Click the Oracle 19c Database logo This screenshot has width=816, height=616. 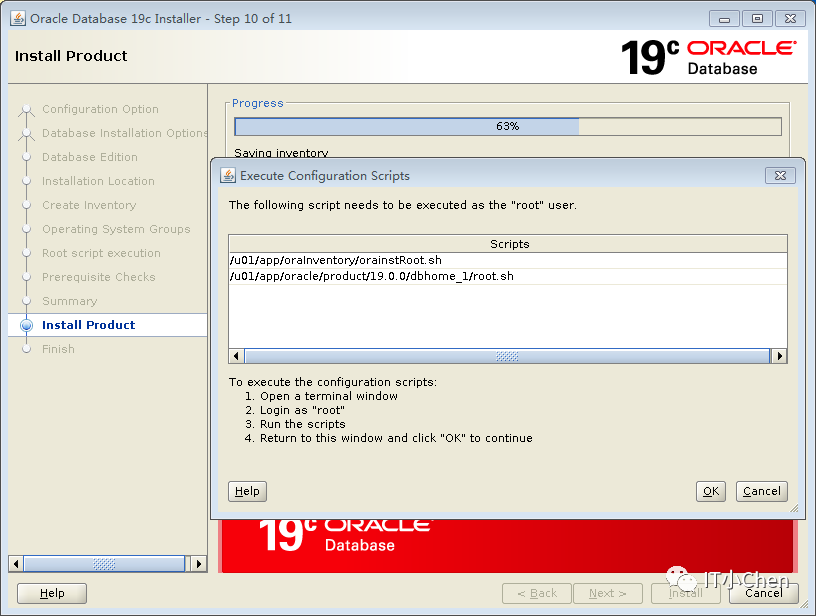708,57
